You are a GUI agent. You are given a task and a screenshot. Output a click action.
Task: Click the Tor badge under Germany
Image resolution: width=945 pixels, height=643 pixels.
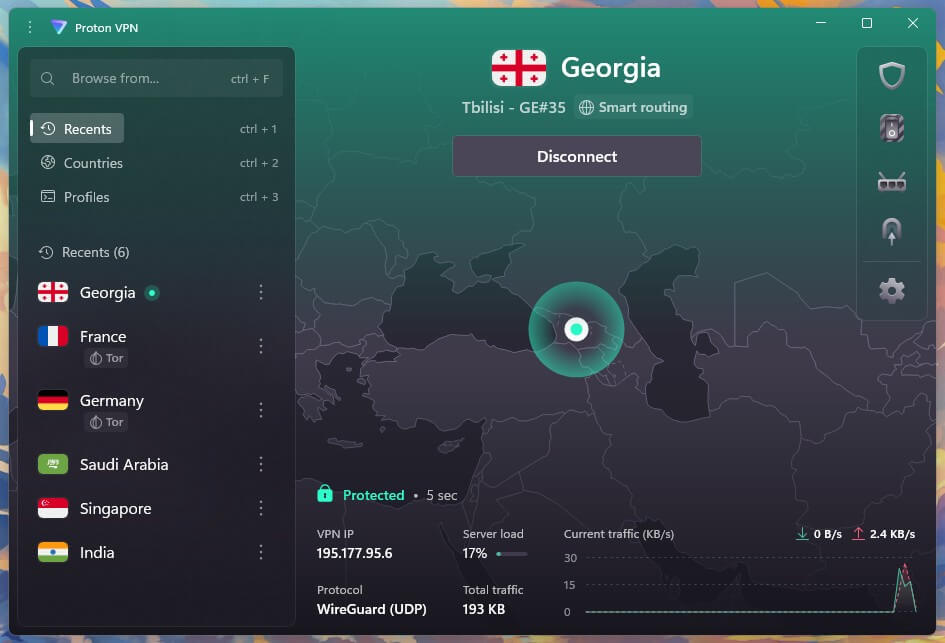click(x=107, y=422)
